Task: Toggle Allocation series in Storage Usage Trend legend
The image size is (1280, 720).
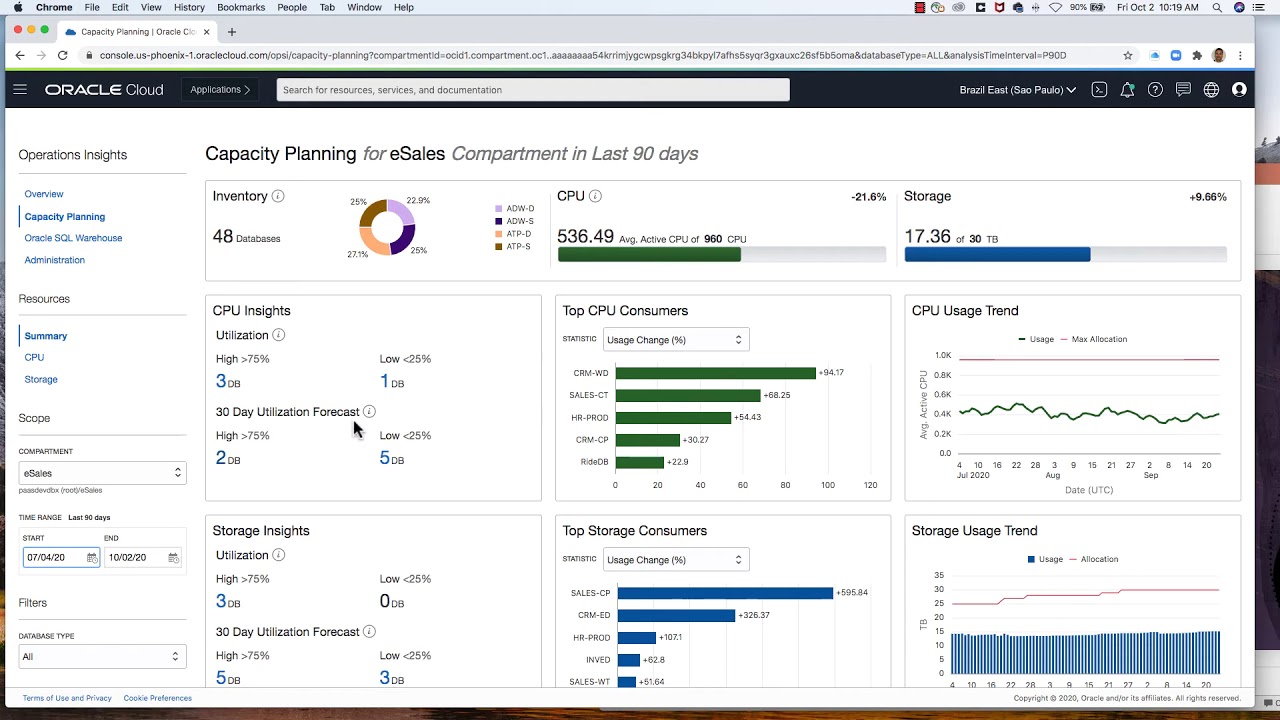Action: click(x=1093, y=559)
